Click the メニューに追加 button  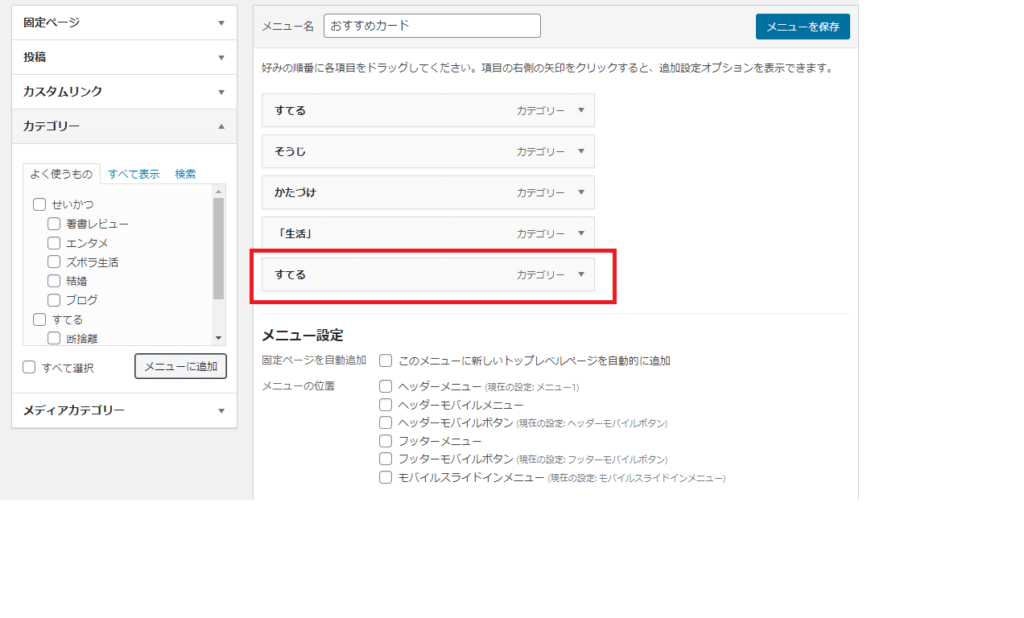(180, 366)
